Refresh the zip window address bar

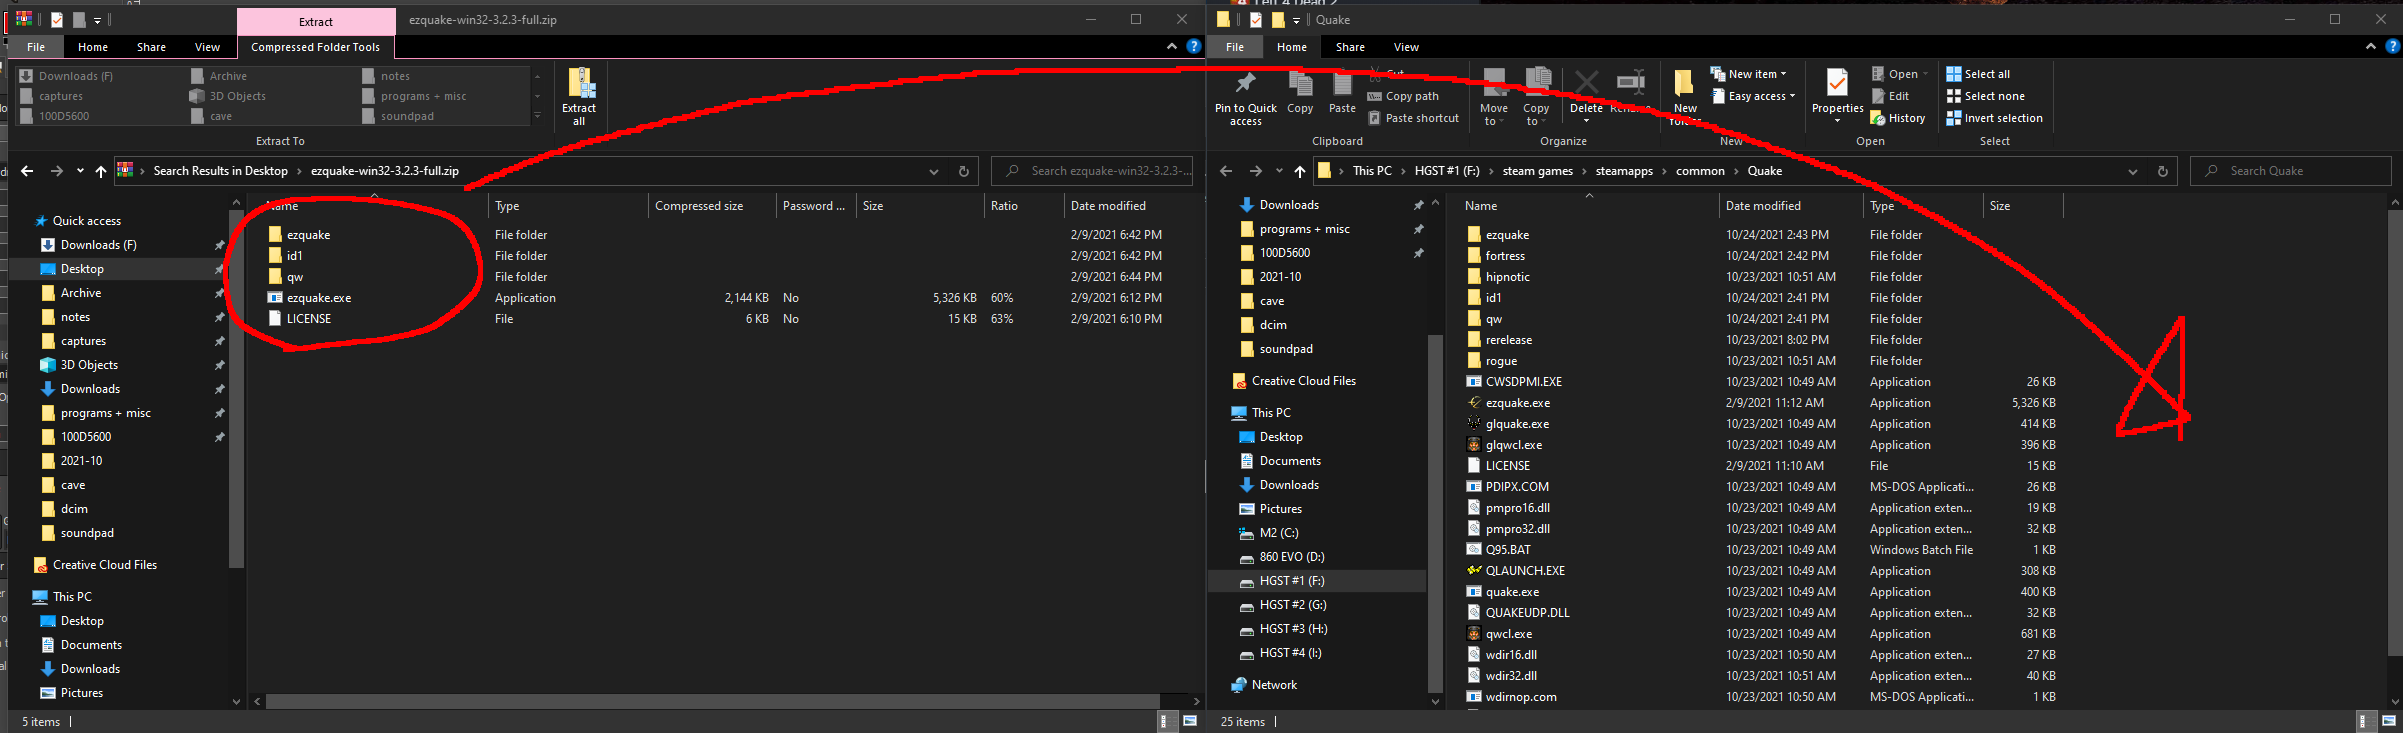coord(964,171)
